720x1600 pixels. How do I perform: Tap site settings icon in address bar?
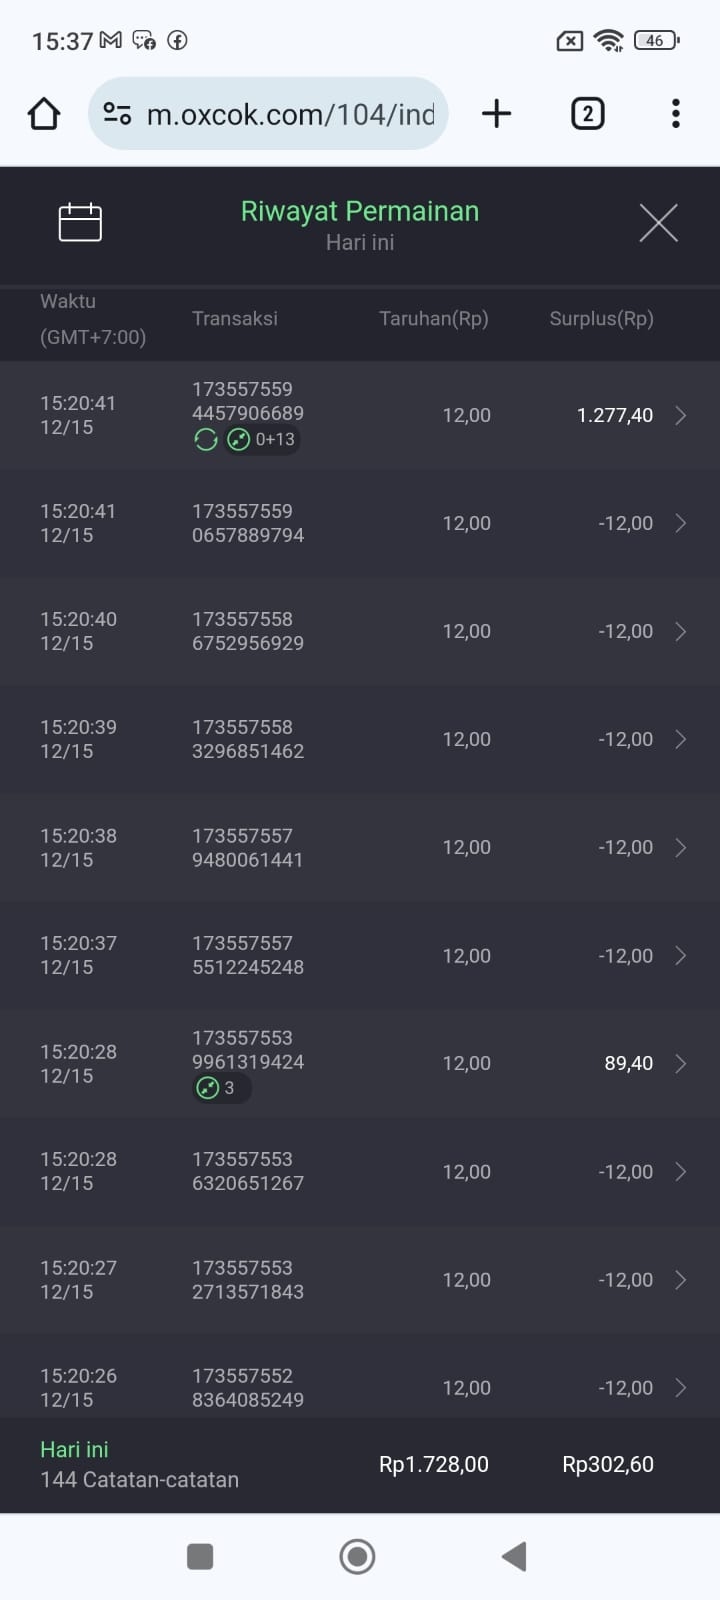[x=118, y=114]
